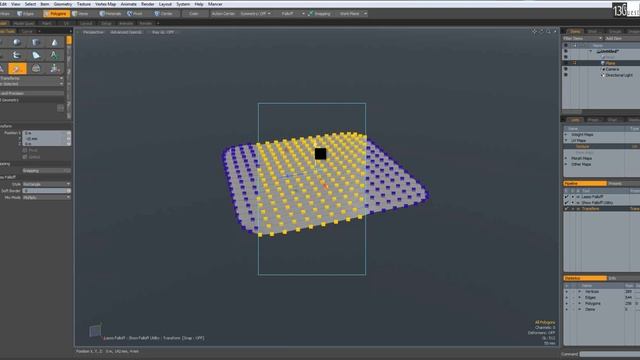Click the second viewport control icon at top right
The width and height of the screenshot is (640, 360).
541,31
